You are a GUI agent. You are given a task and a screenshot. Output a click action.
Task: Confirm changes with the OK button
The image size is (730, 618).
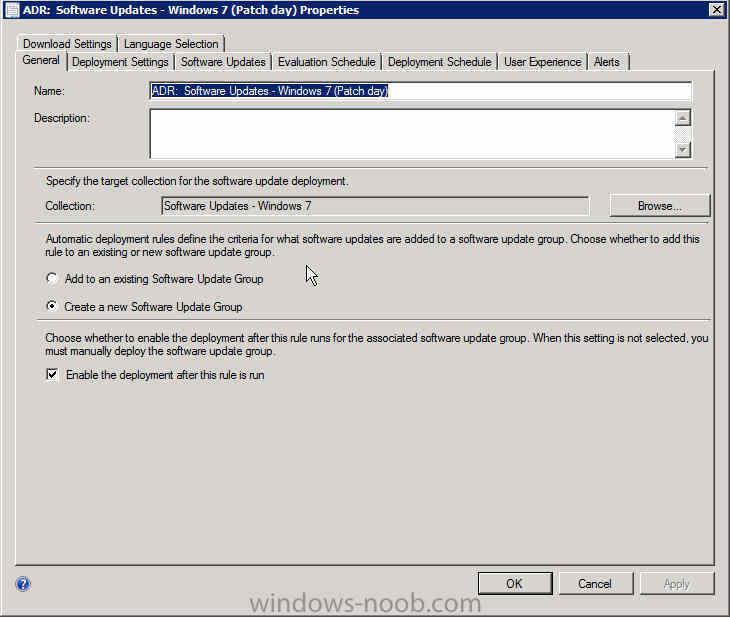point(515,584)
